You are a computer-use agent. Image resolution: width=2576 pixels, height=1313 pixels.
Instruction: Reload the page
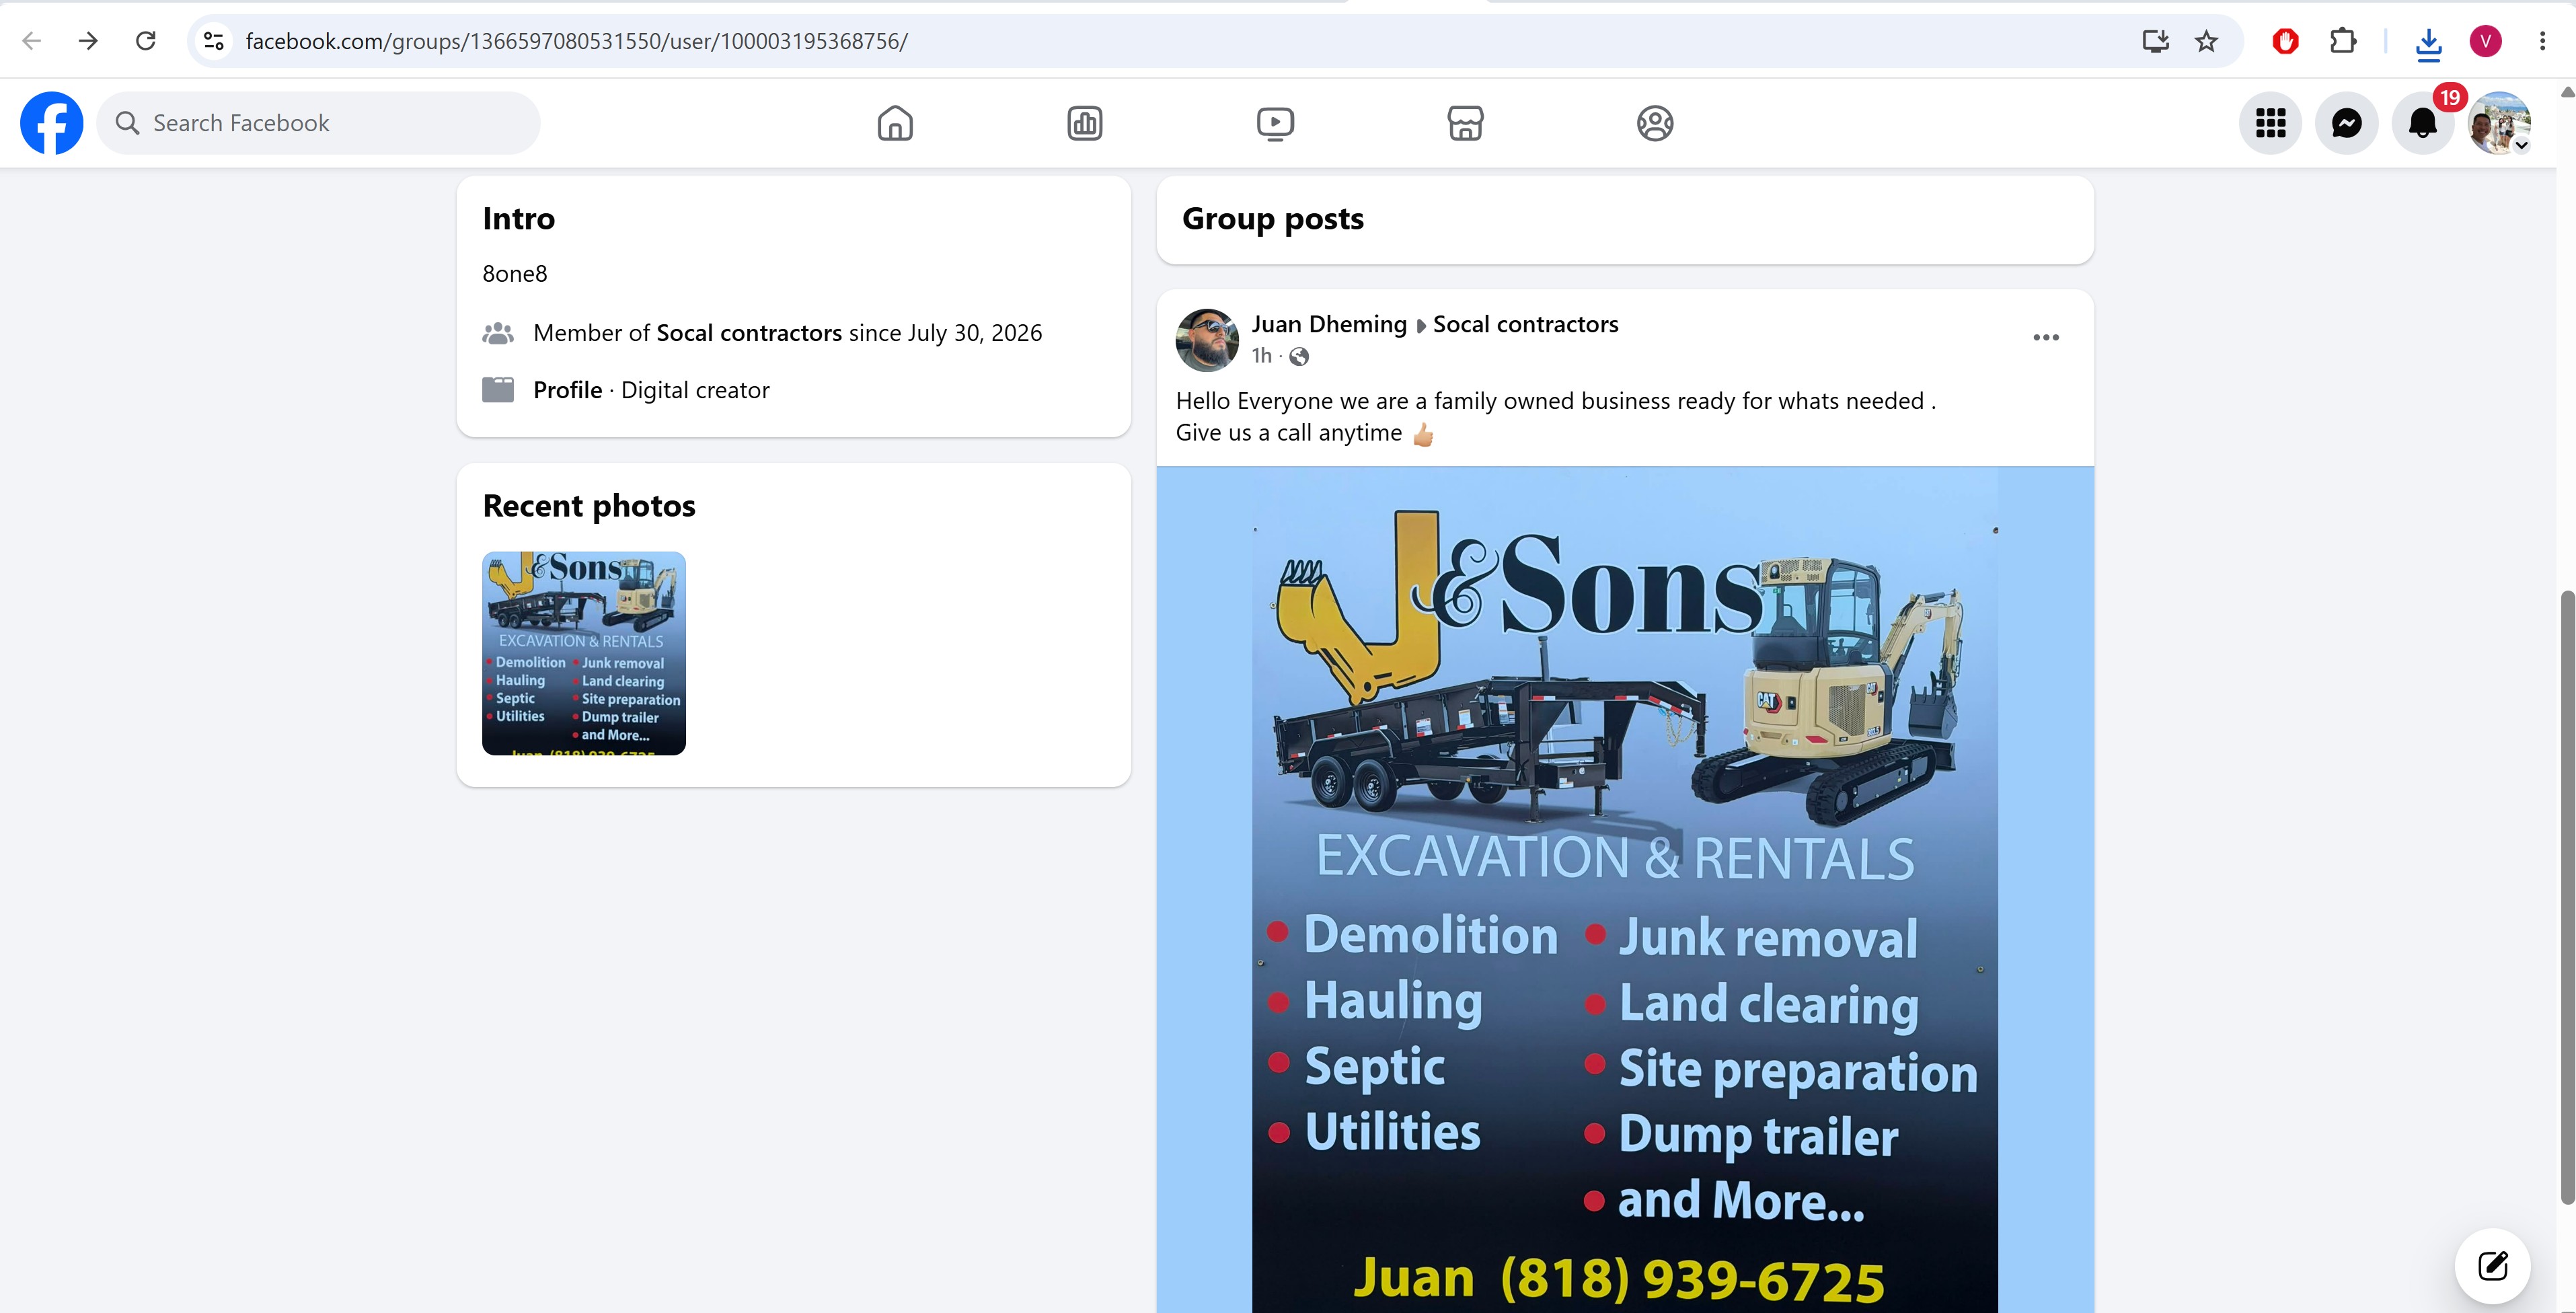tap(146, 41)
